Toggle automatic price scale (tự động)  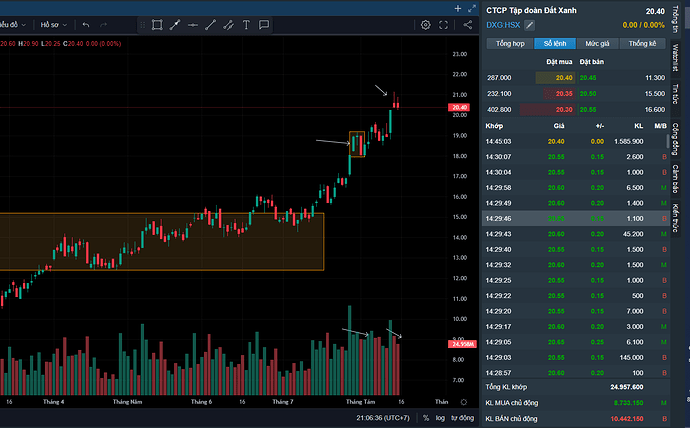pyautogui.click(x=462, y=417)
